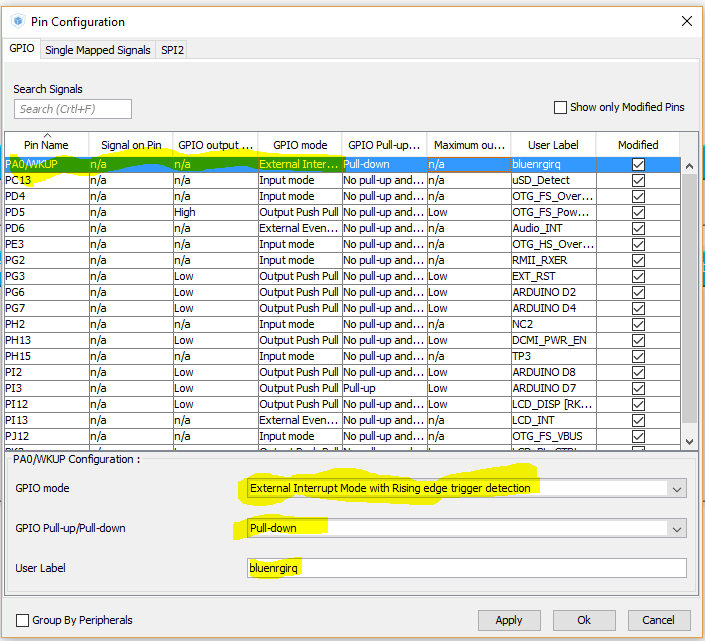Image resolution: width=705 pixels, height=641 pixels.
Task: Click the DCMI_PWR_EN label cell
Action: click(553, 340)
